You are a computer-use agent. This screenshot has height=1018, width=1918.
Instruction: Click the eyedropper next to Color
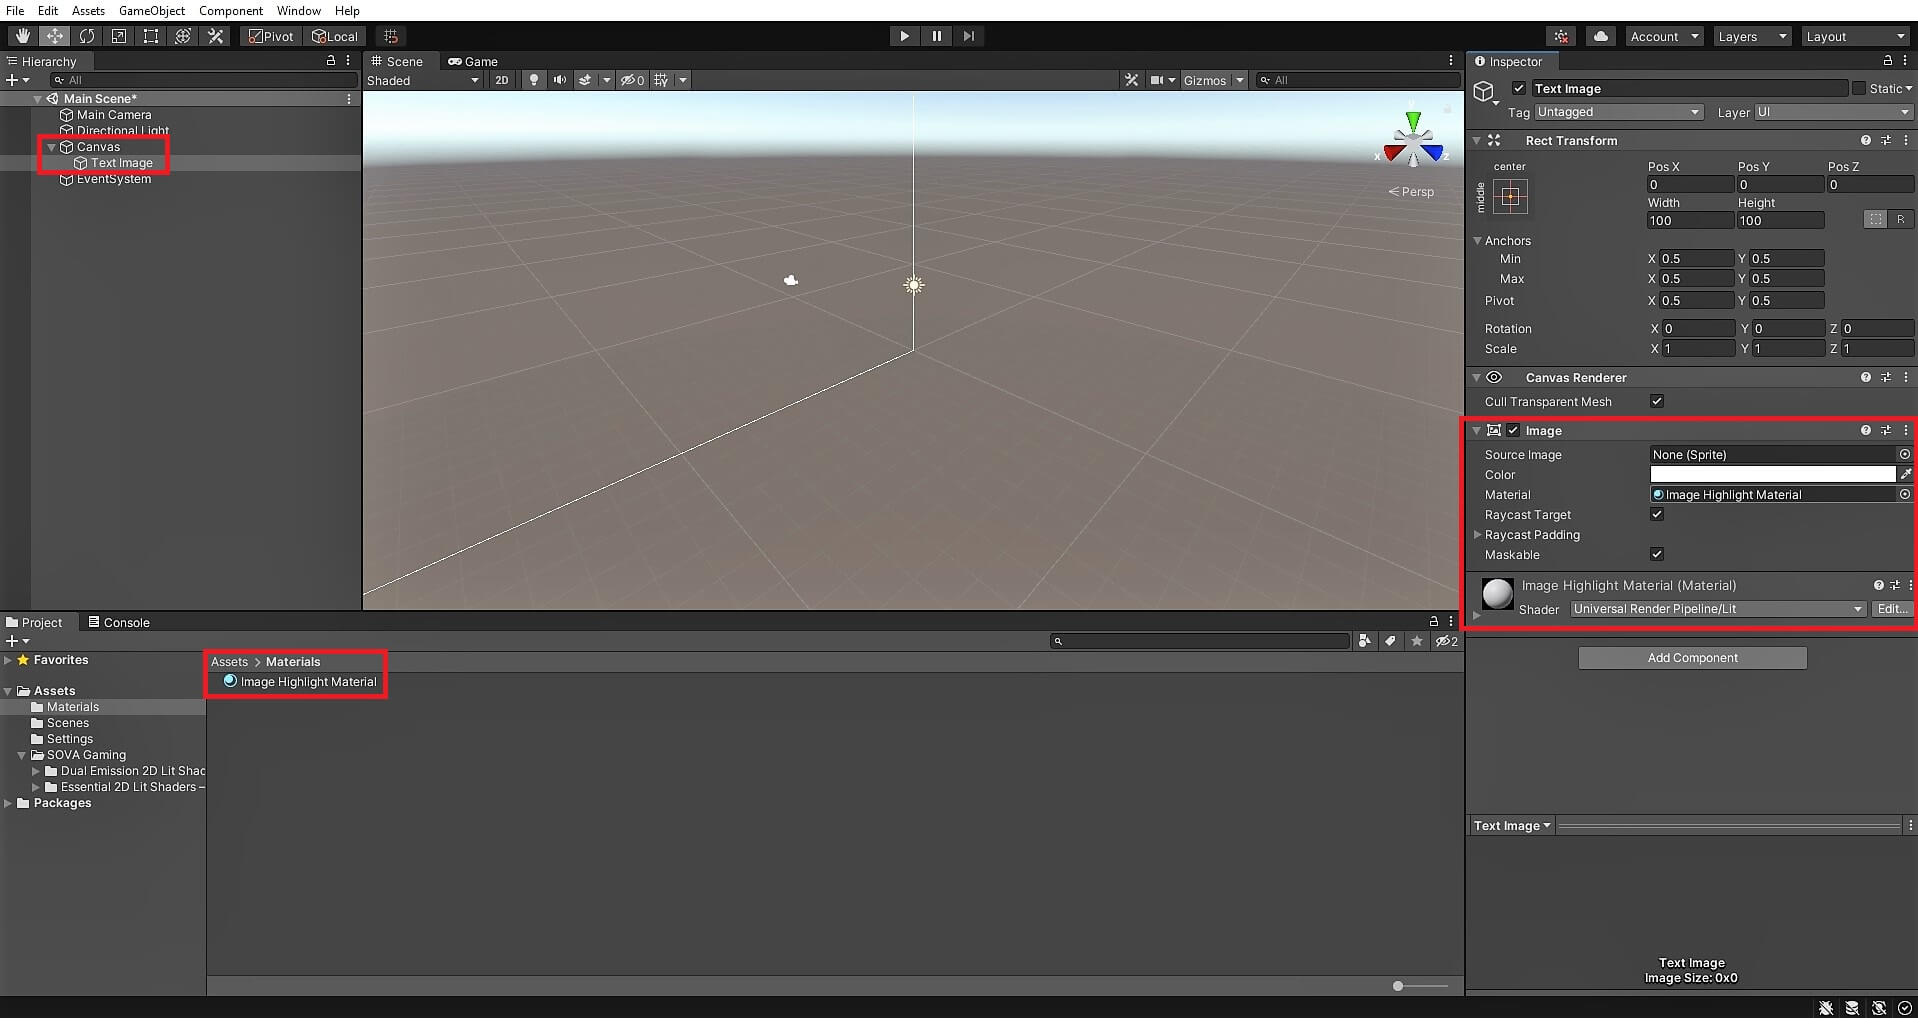click(1906, 475)
